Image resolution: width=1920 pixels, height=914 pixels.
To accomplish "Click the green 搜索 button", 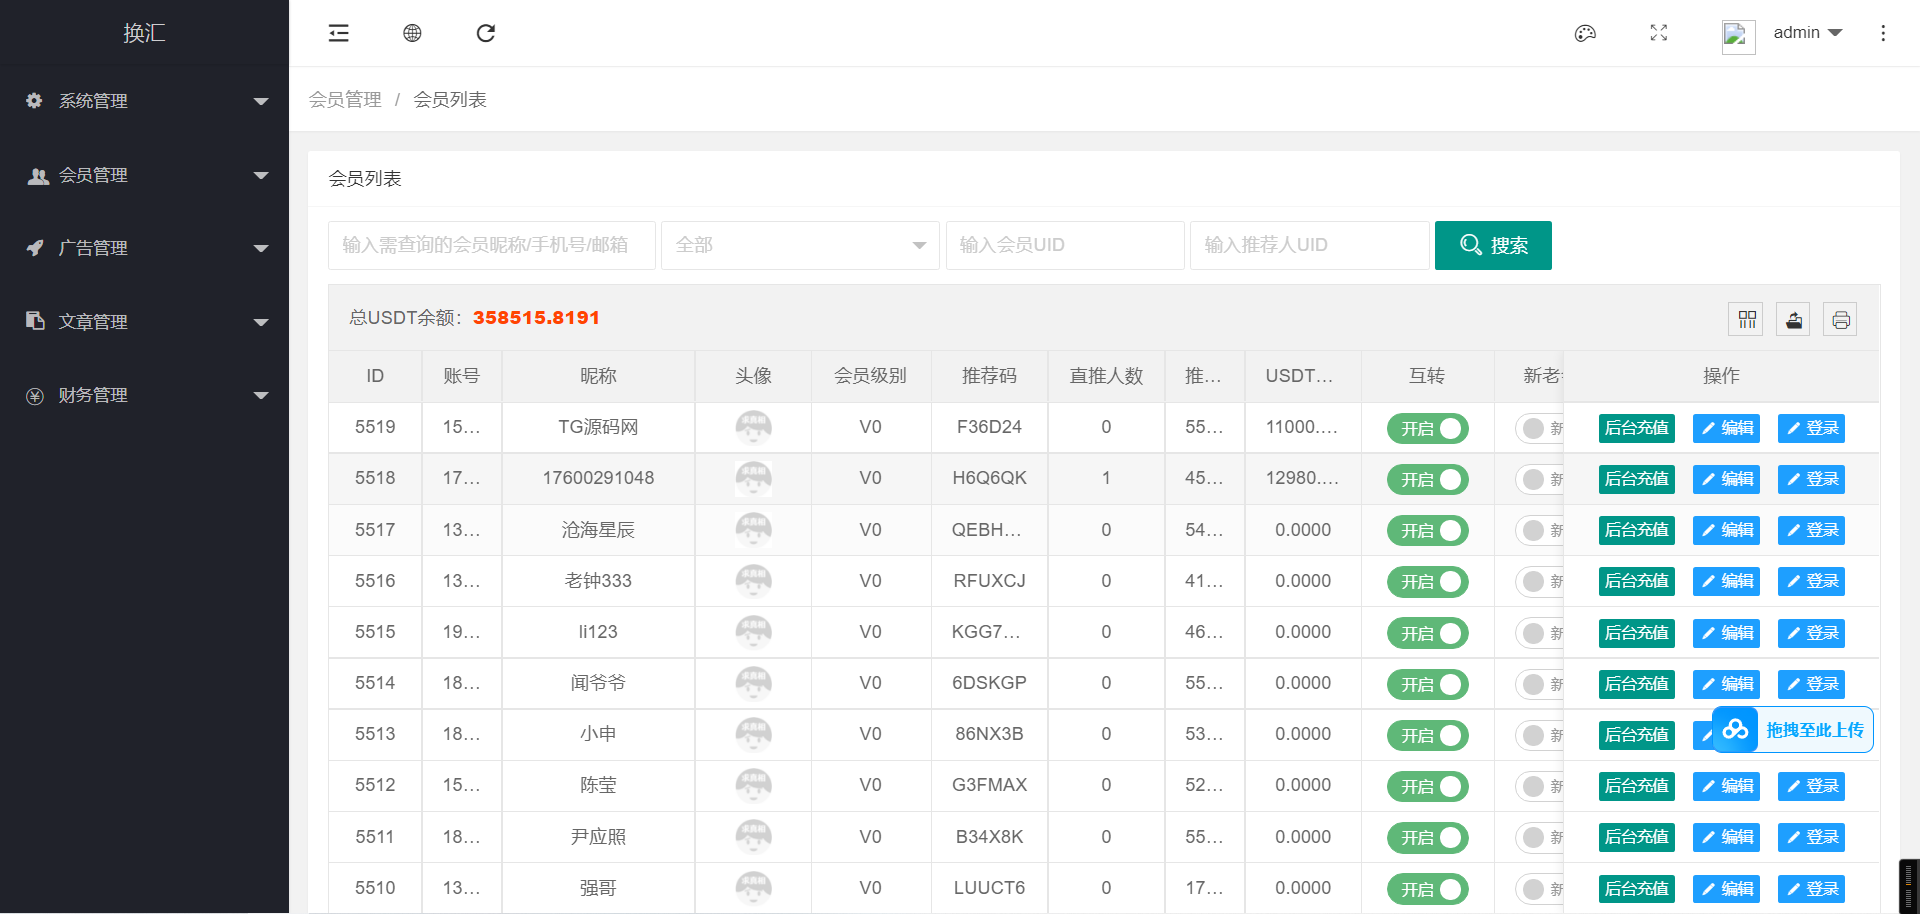I will pos(1493,246).
